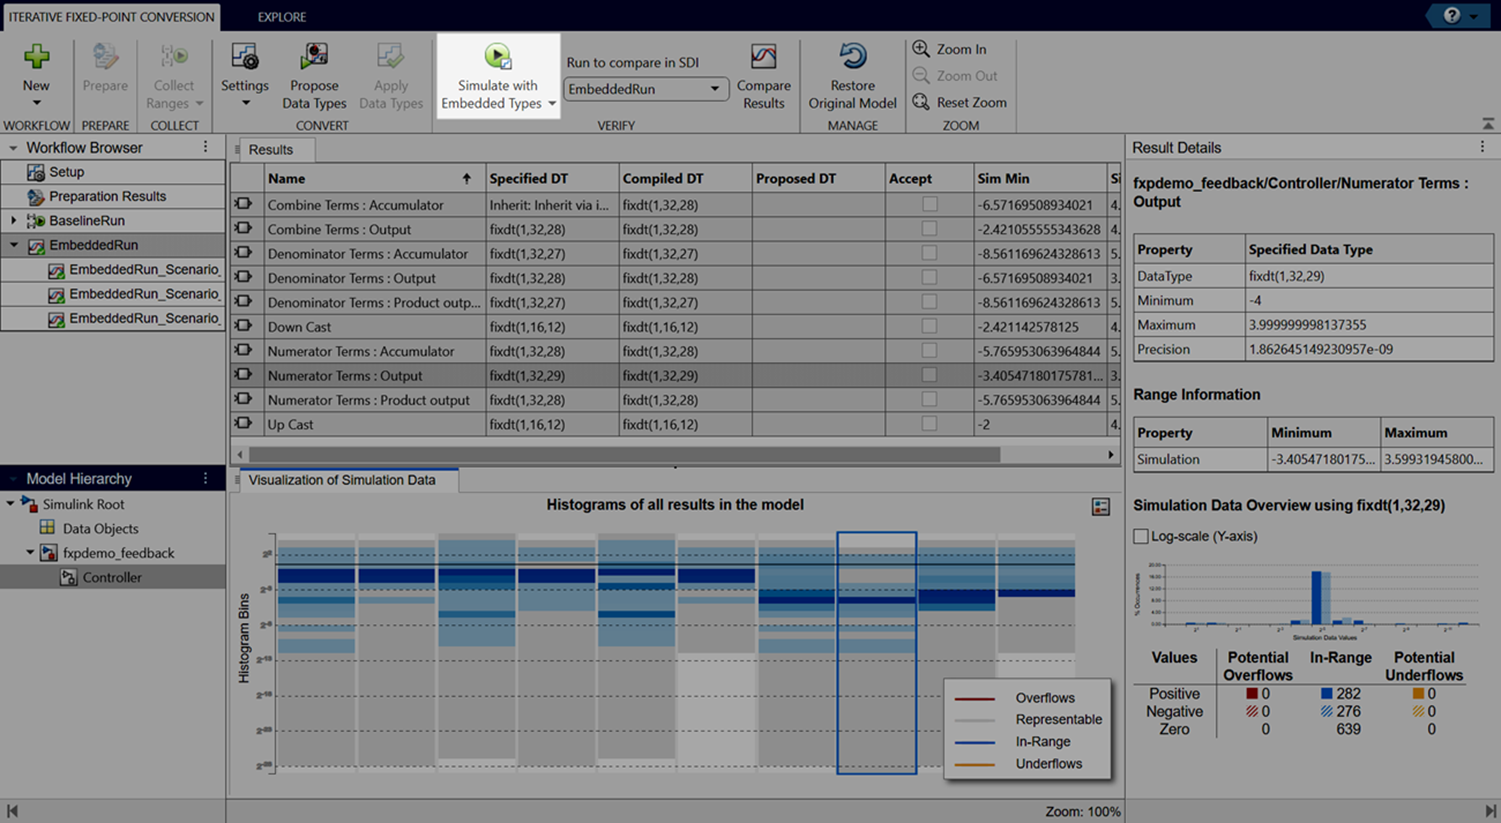Expand the BaselineRun tree node
1501x823 pixels.
(x=13, y=221)
